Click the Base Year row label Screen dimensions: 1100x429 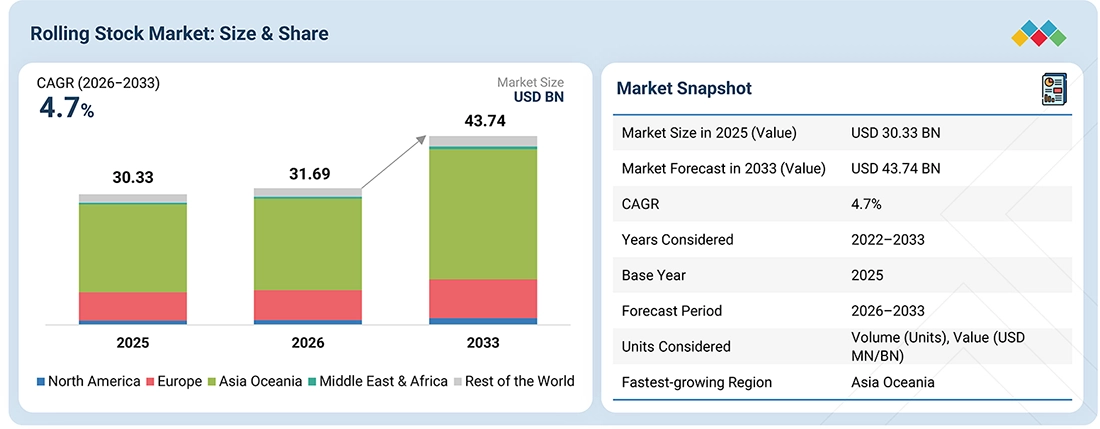tap(653, 275)
